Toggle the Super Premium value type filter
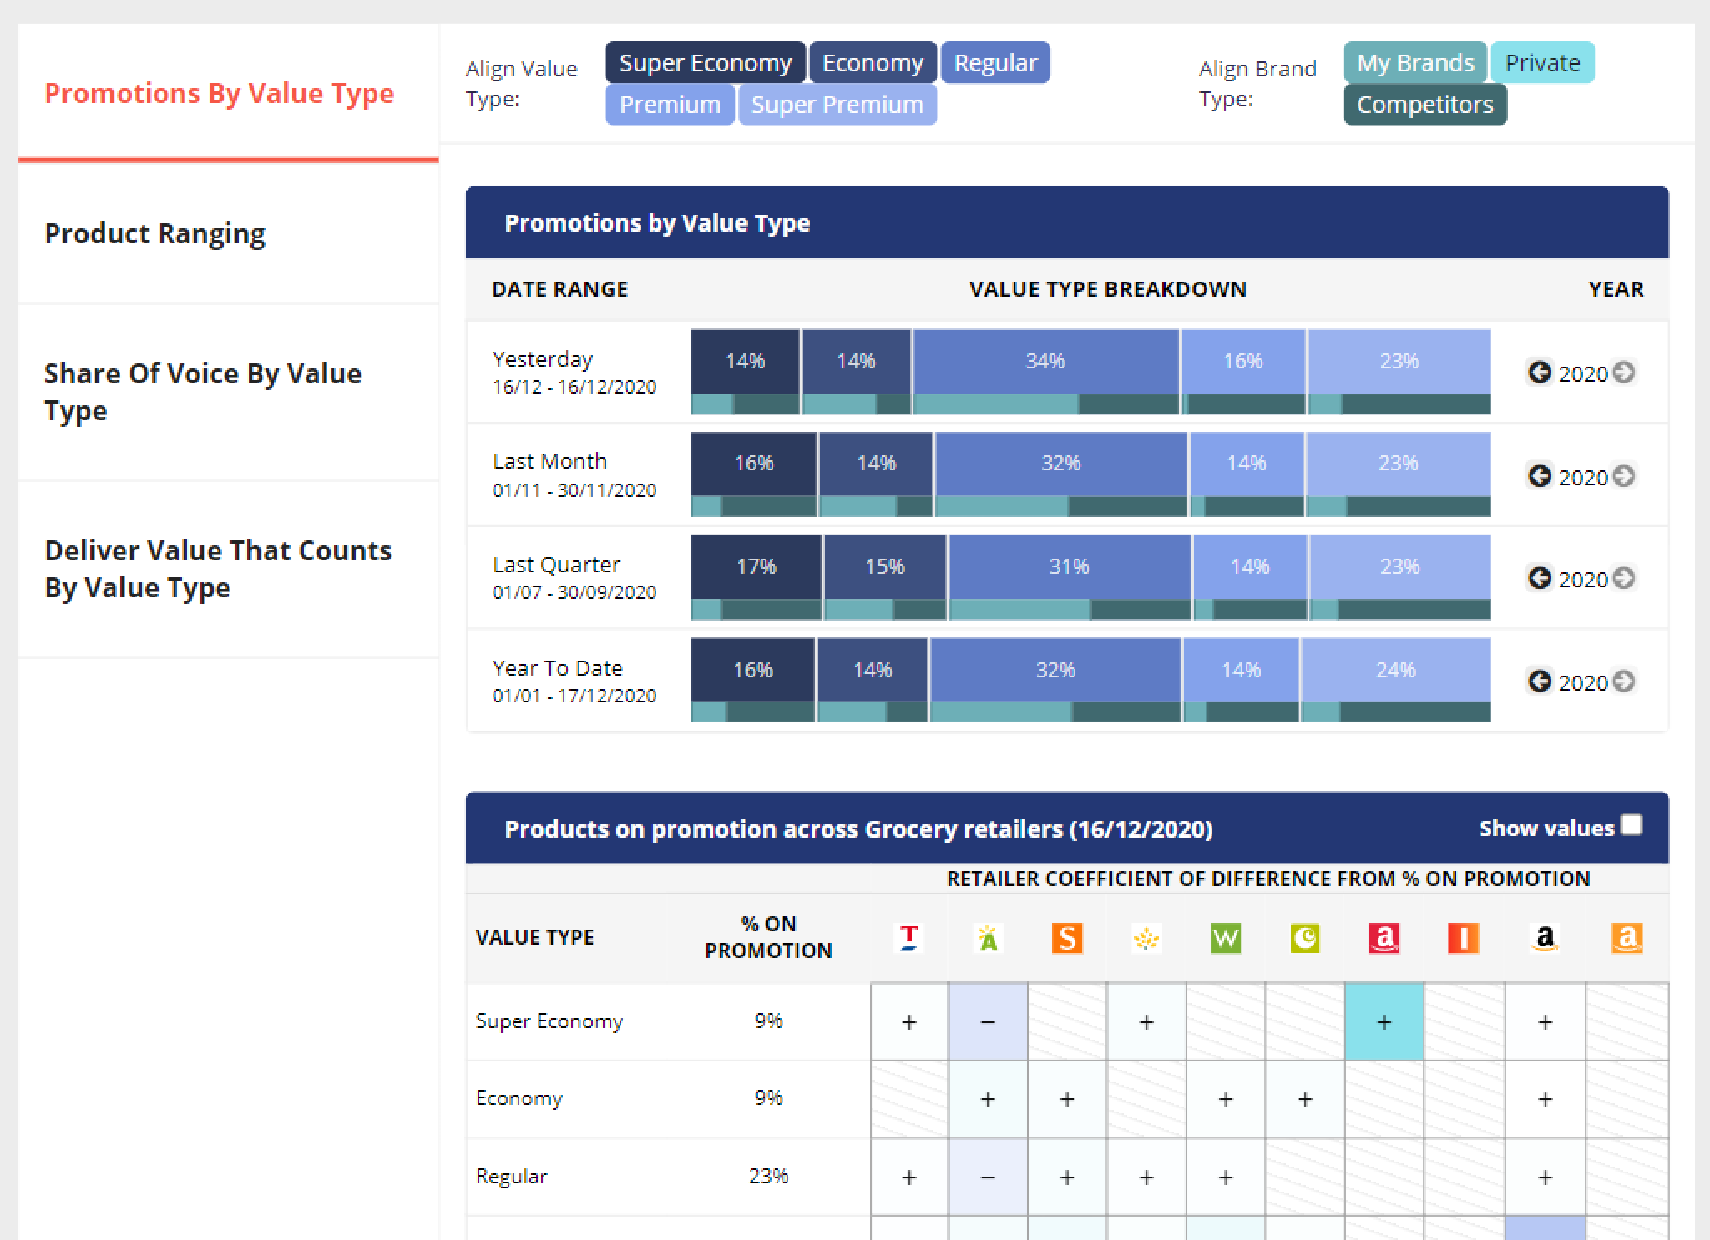This screenshot has width=1710, height=1240. tap(837, 104)
